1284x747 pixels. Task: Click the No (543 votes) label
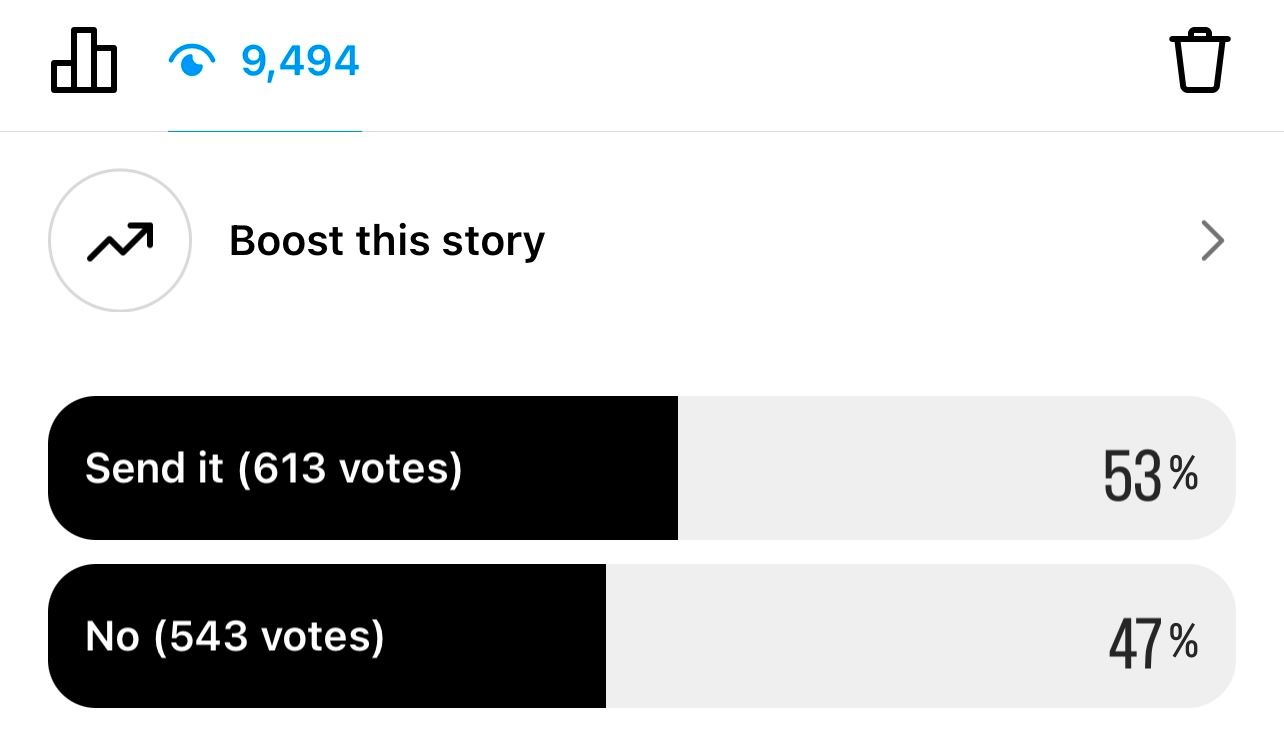coord(234,636)
